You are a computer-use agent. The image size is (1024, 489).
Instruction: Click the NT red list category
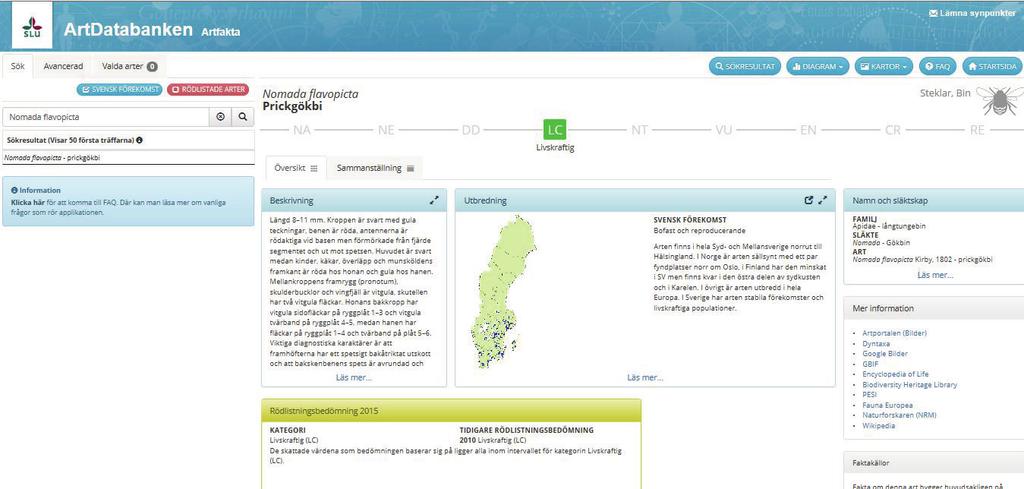coord(639,130)
